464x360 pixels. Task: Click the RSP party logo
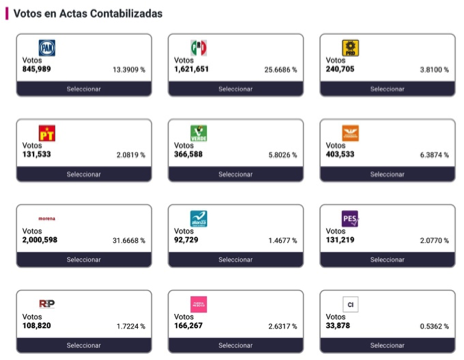click(x=47, y=304)
